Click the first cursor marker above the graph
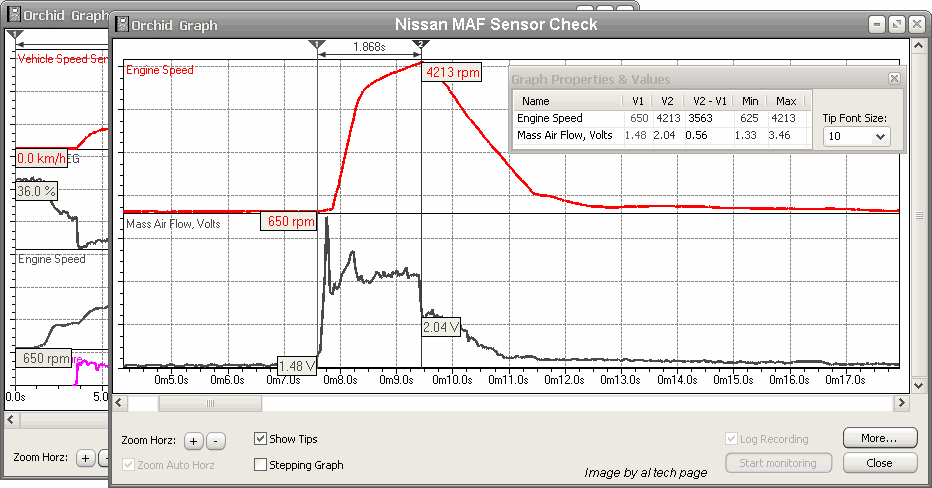932x488 pixels. pyautogui.click(x=317, y=45)
